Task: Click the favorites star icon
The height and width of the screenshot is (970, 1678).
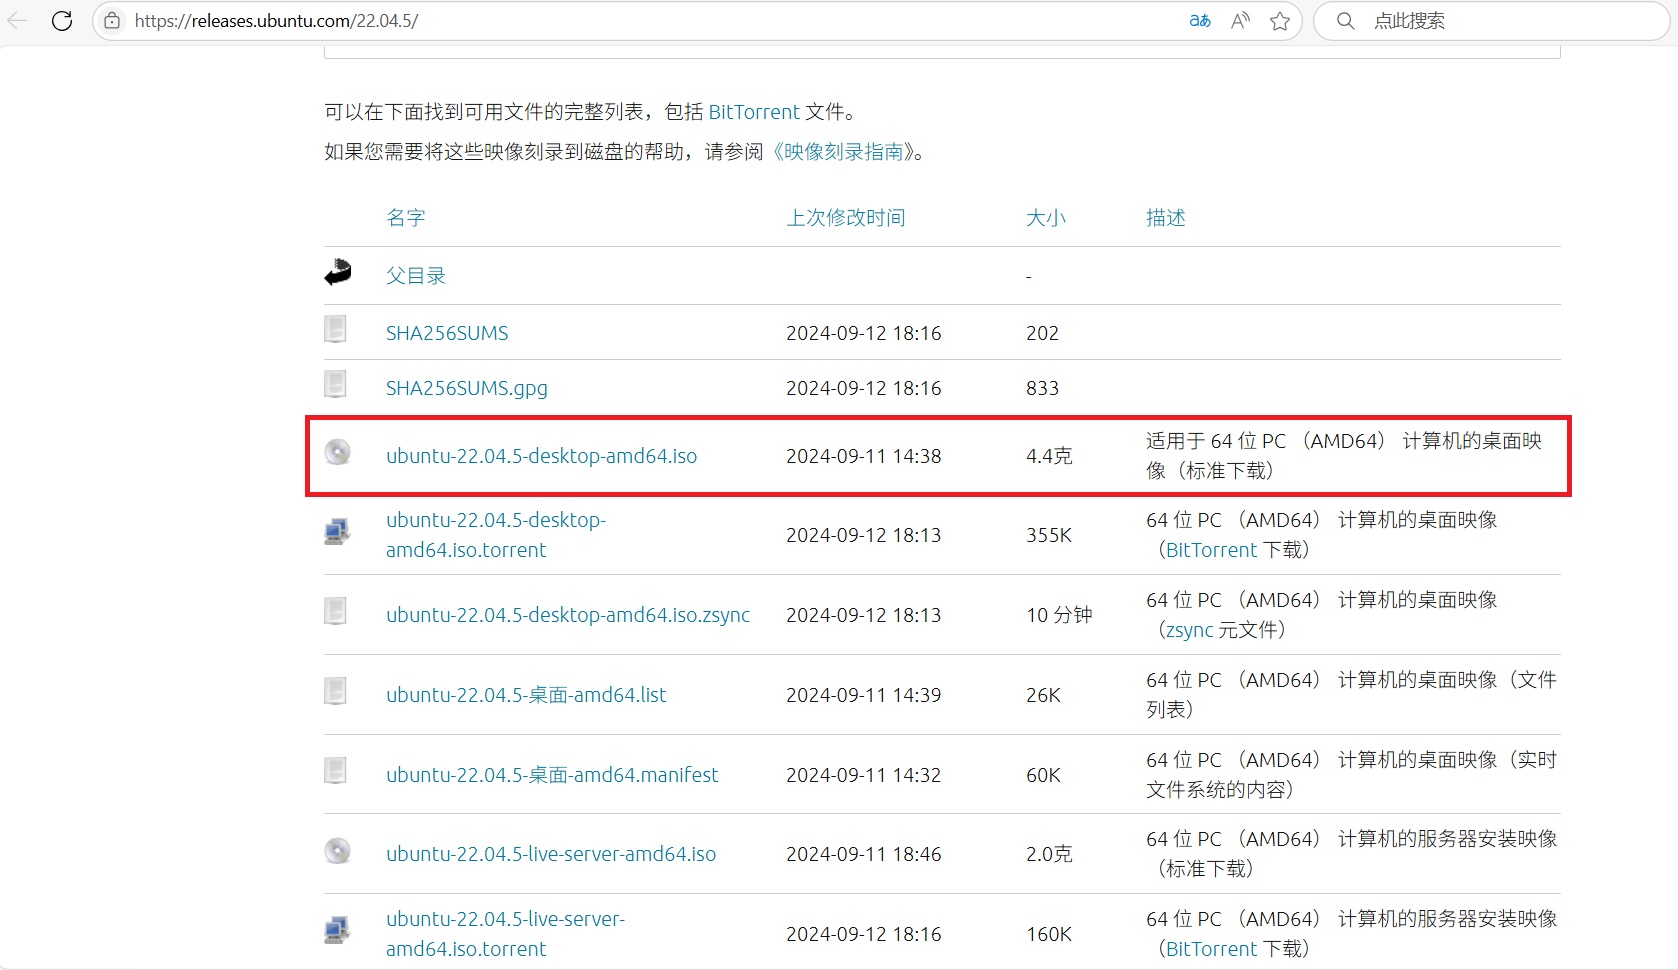Action: pyautogui.click(x=1279, y=20)
